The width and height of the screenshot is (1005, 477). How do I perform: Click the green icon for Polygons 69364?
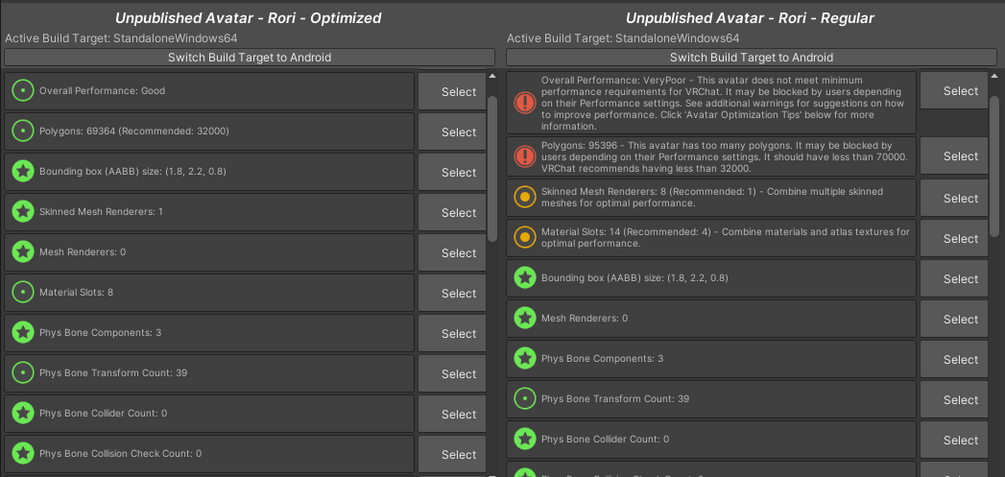pos(23,131)
